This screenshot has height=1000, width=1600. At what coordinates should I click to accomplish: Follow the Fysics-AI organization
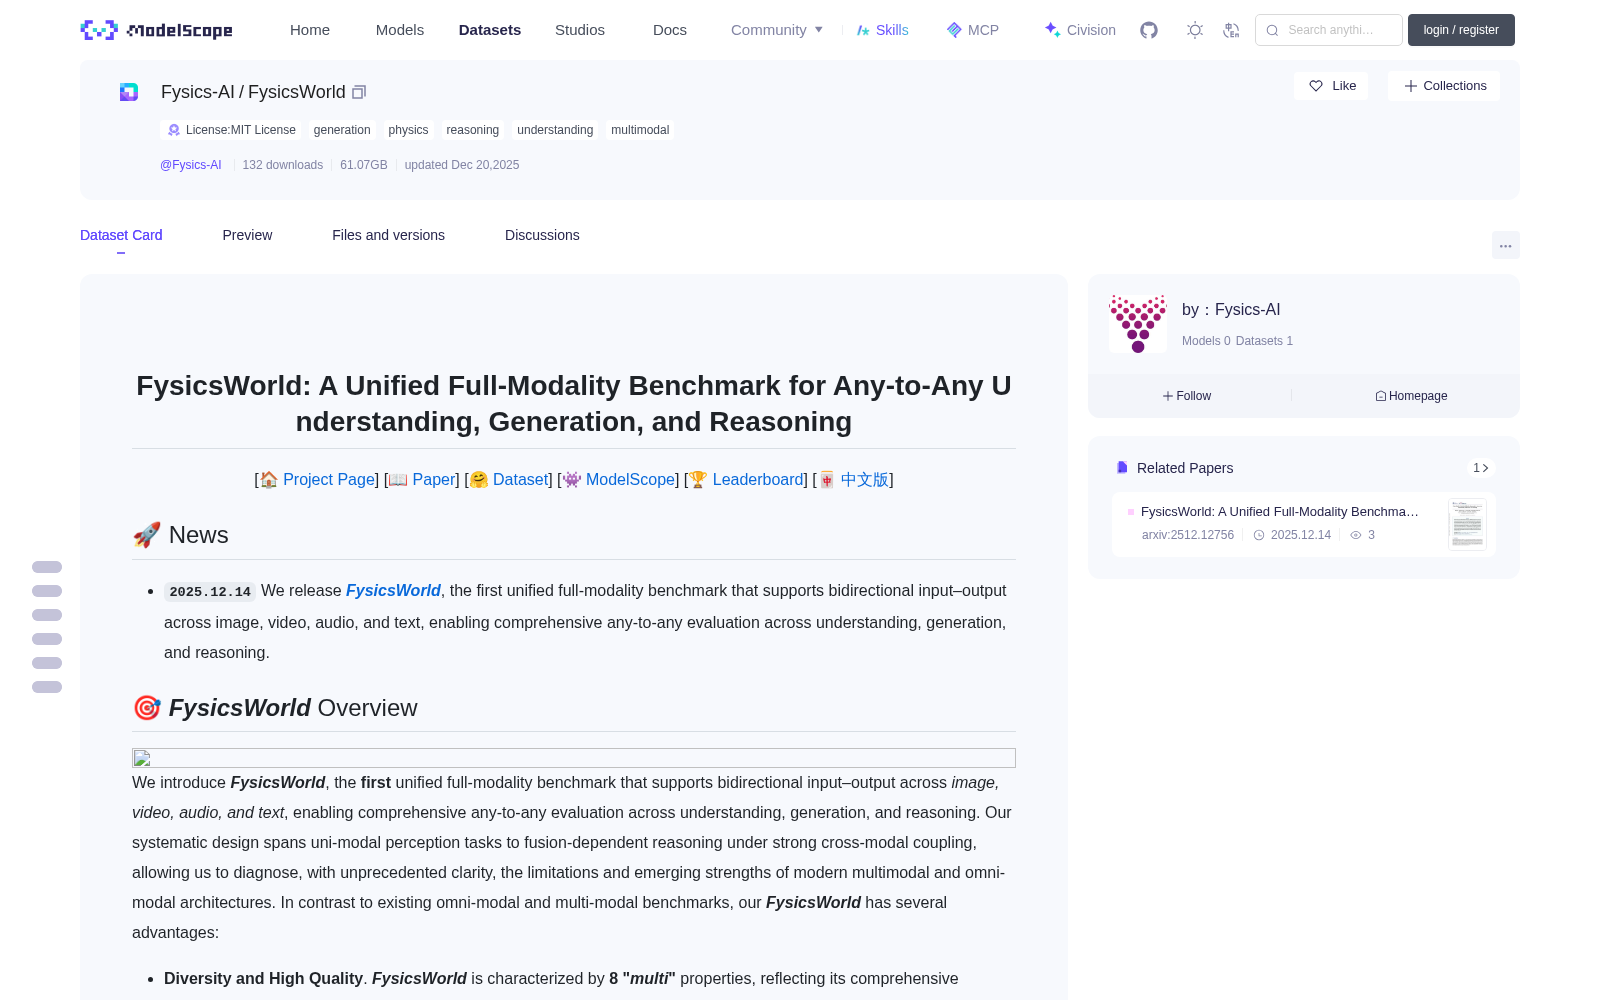tap(1187, 396)
